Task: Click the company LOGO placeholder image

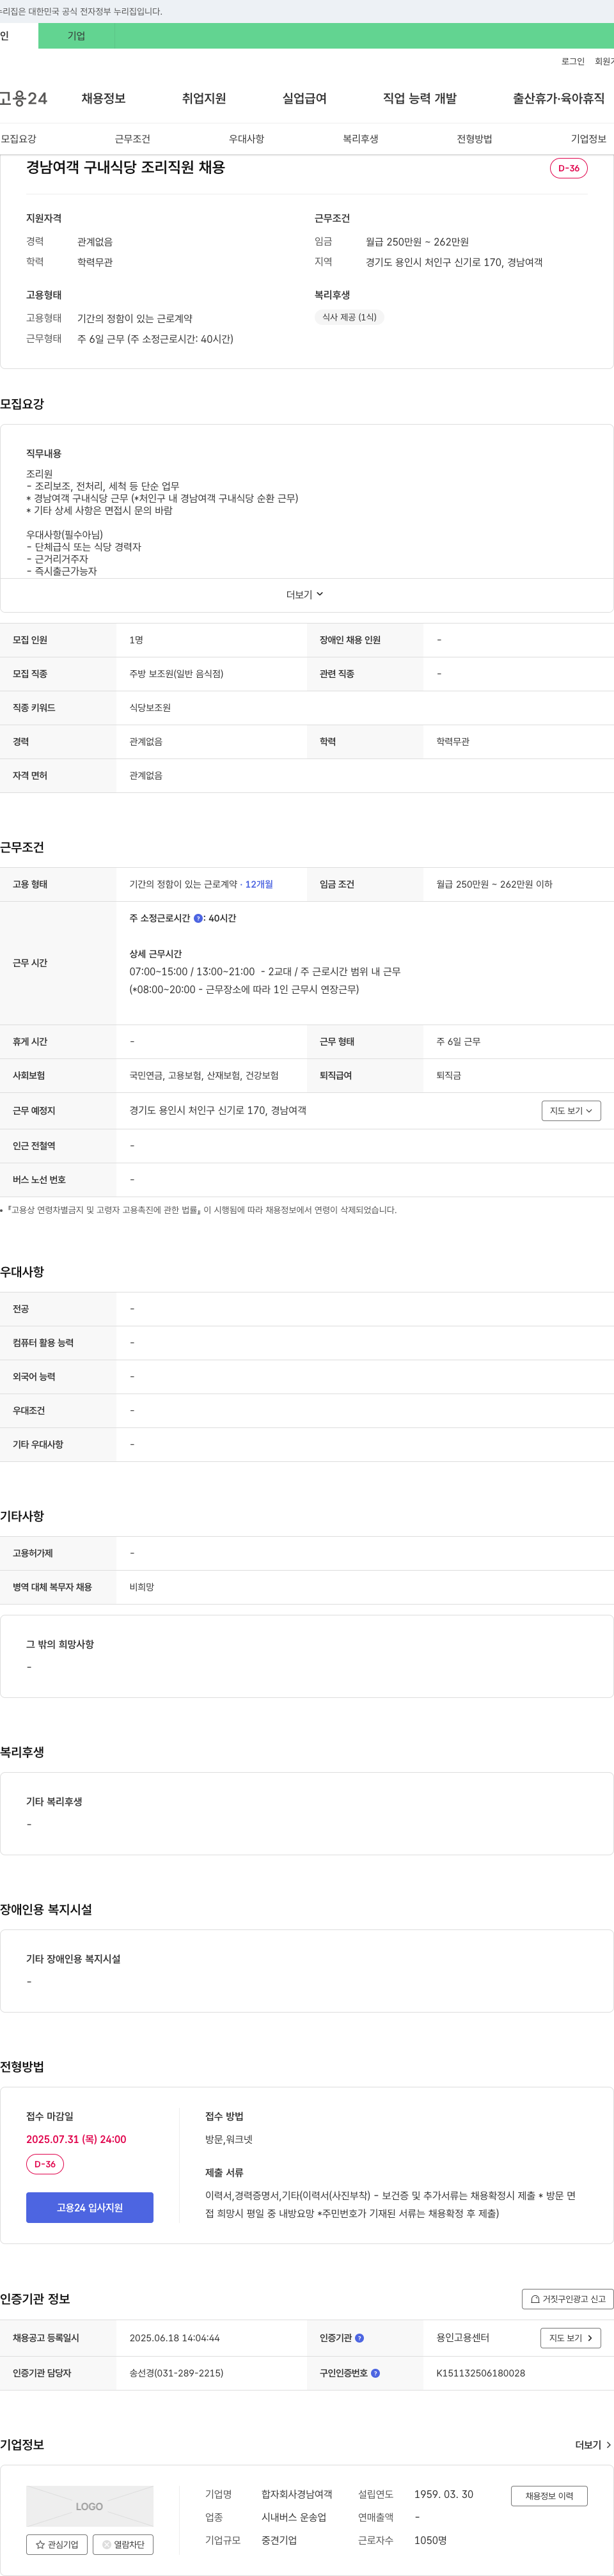Action: click(x=90, y=2506)
